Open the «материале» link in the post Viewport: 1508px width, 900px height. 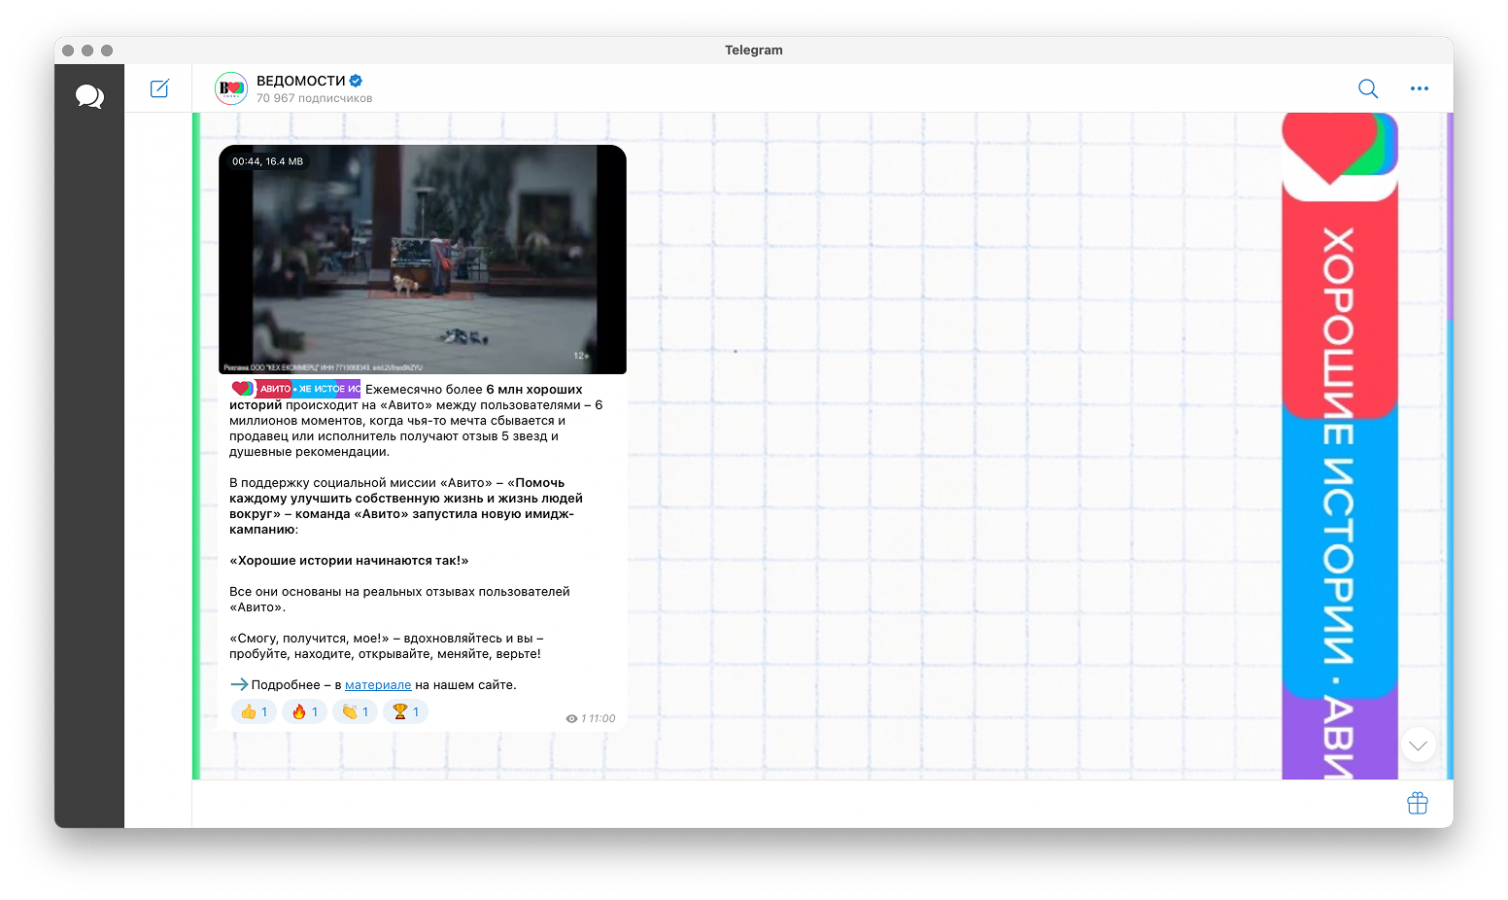378,685
